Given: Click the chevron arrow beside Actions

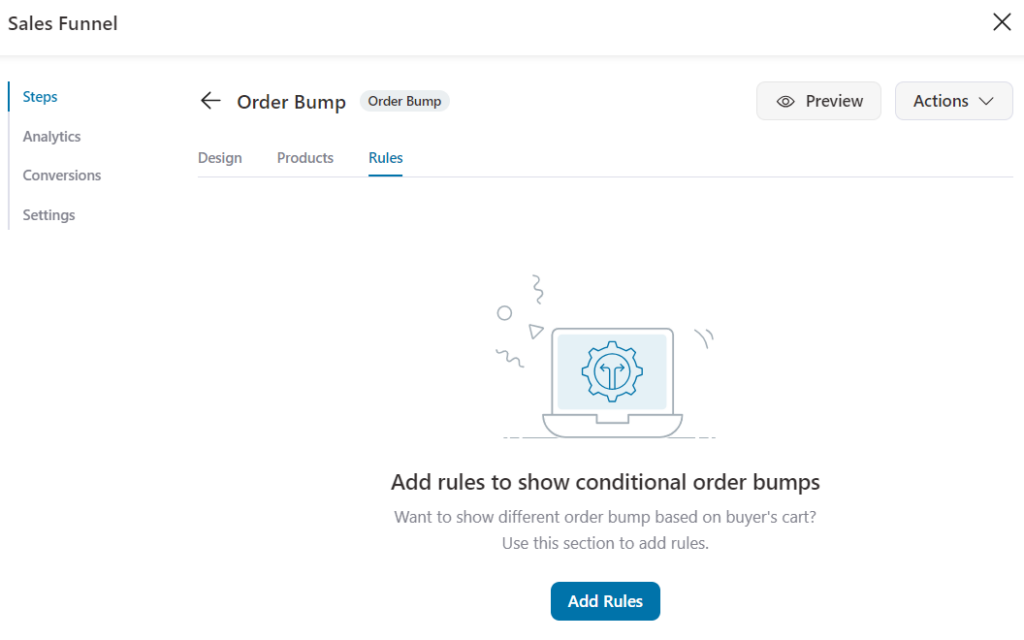Looking at the screenshot, I should click(x=986, y=101).
